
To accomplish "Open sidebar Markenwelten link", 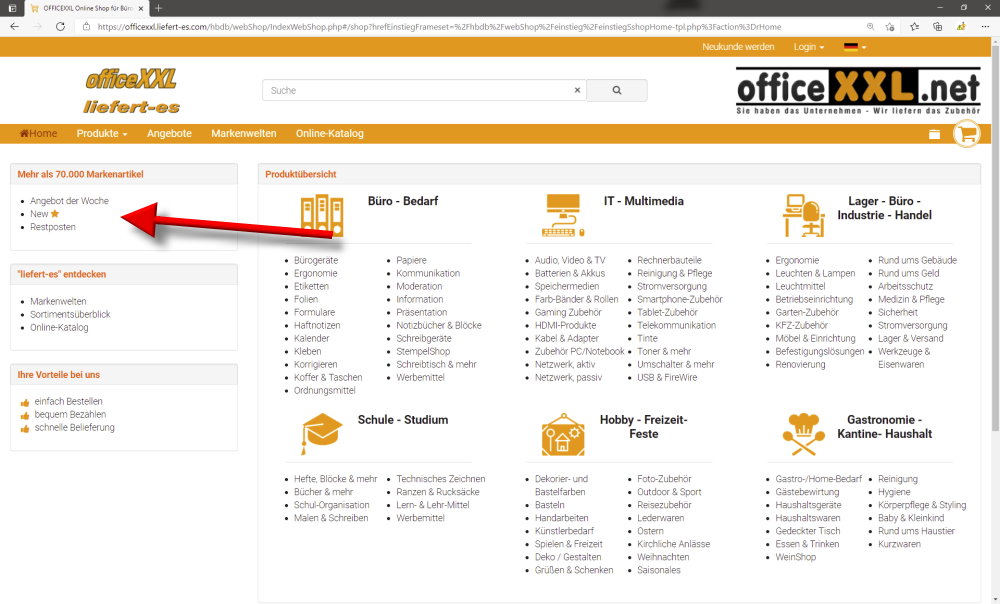I will click(x=58, y=302).
